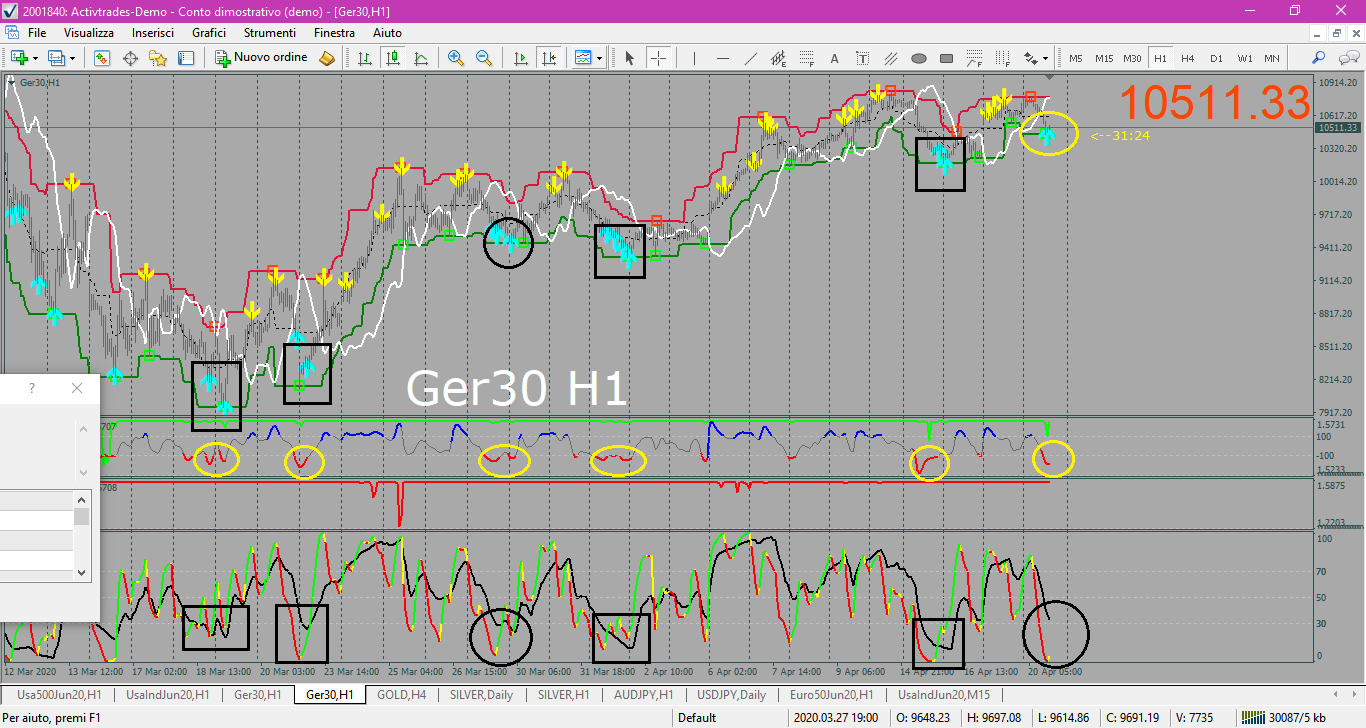Zoom out of the chart
The height and width of the screenshot is (728, 1366).
[484, 58]
